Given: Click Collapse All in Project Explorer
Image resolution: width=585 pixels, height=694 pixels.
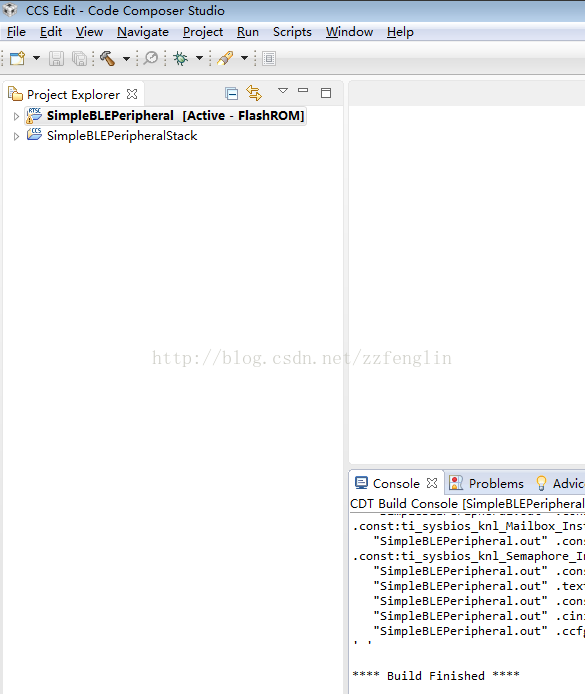Looking at the screenshot, I should coord(231,93).
